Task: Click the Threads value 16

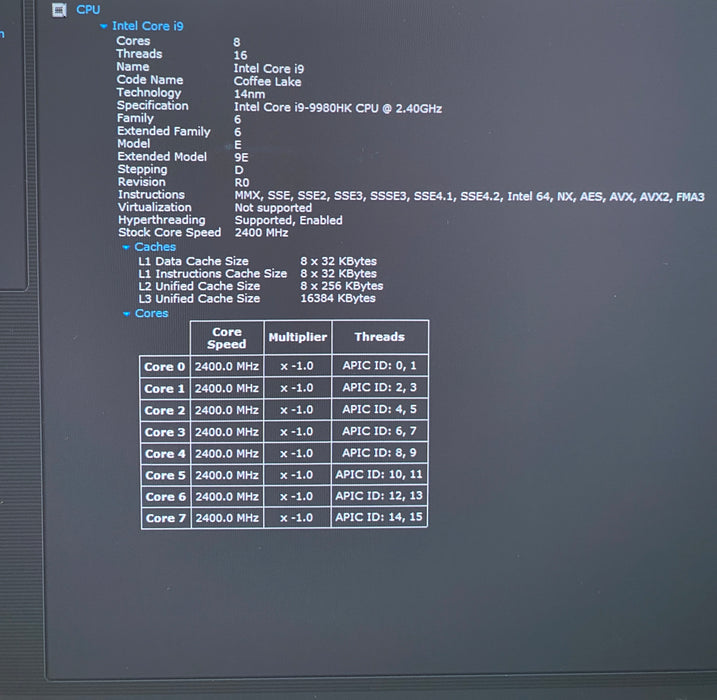Action: 241,56
